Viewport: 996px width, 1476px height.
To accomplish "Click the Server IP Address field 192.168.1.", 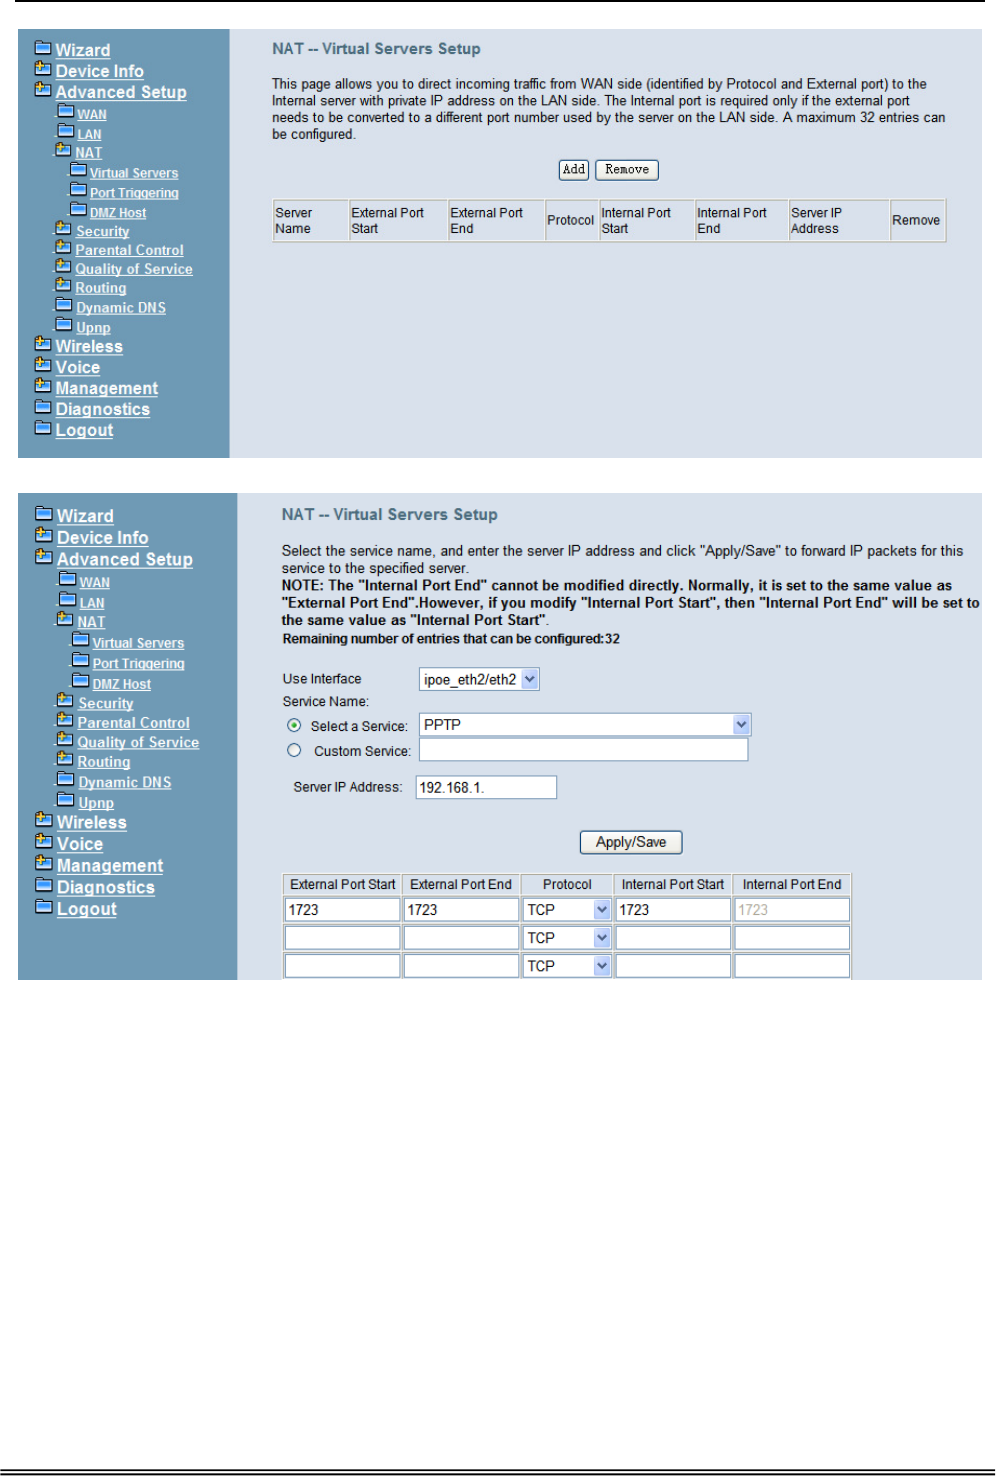I will coord(486,787).
